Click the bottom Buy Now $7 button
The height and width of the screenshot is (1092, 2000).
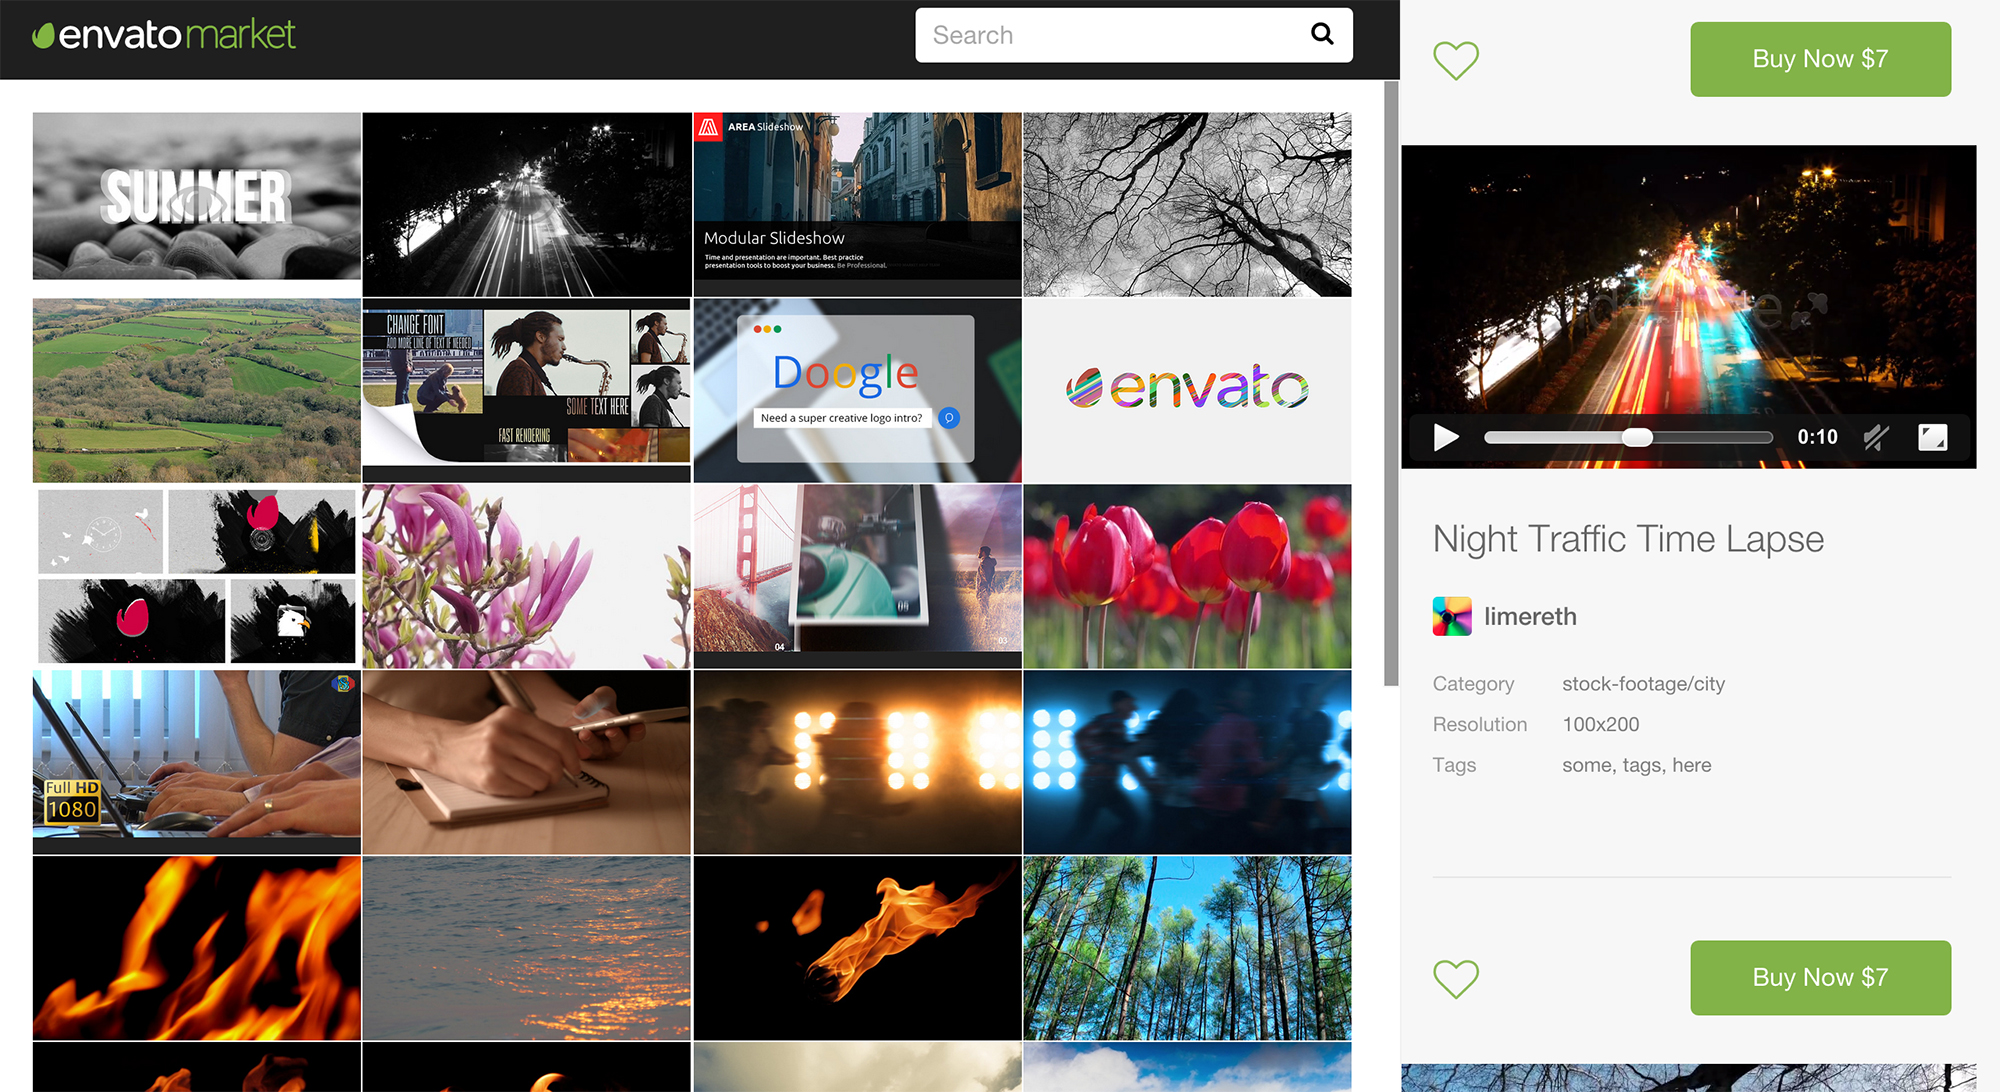point(1820,978)
